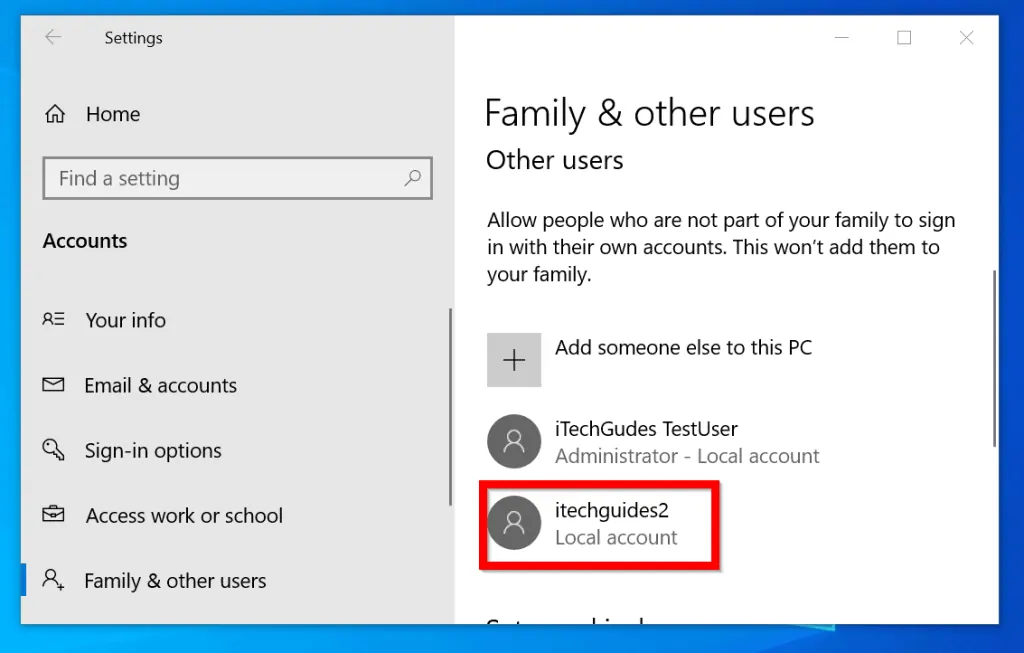1024x653 pixels.
Task: Click the envelope icon for Email & accounts
Action: click(x=54, y=385)
